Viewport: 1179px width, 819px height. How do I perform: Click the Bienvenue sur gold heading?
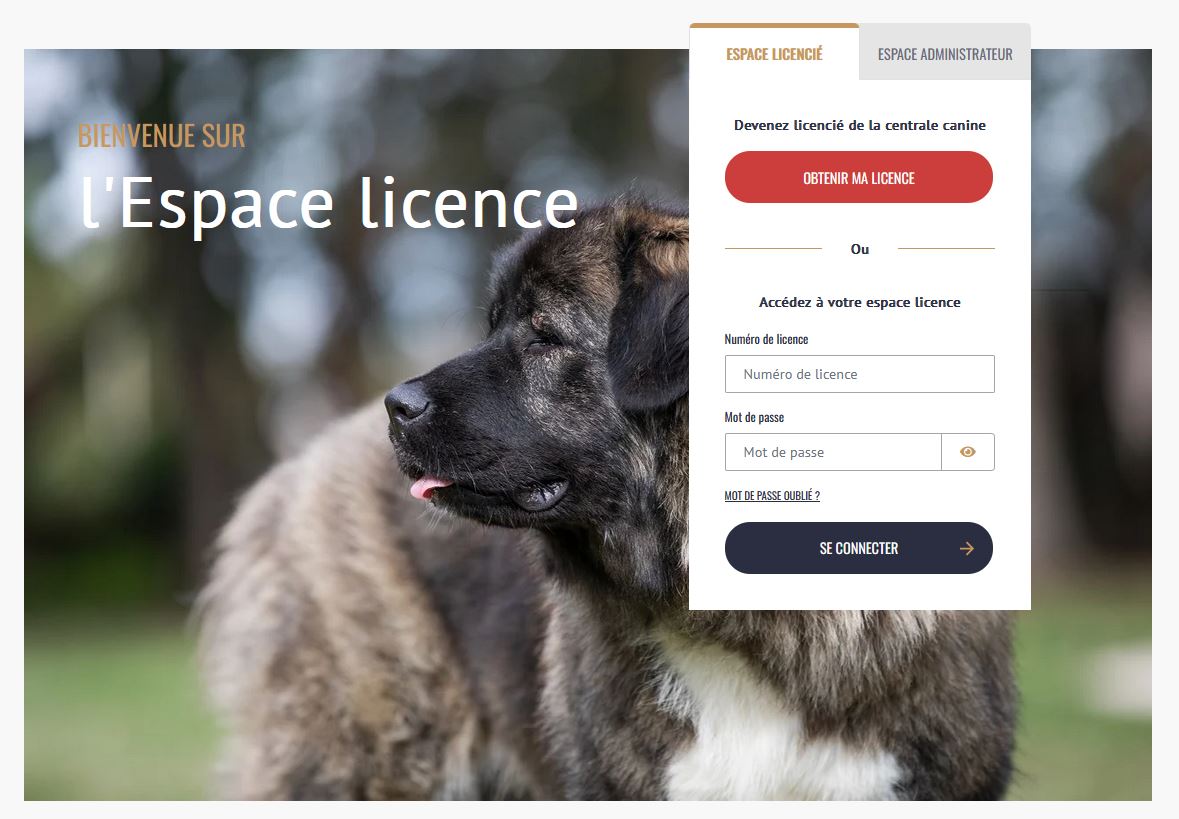click(x=162, y=136)
